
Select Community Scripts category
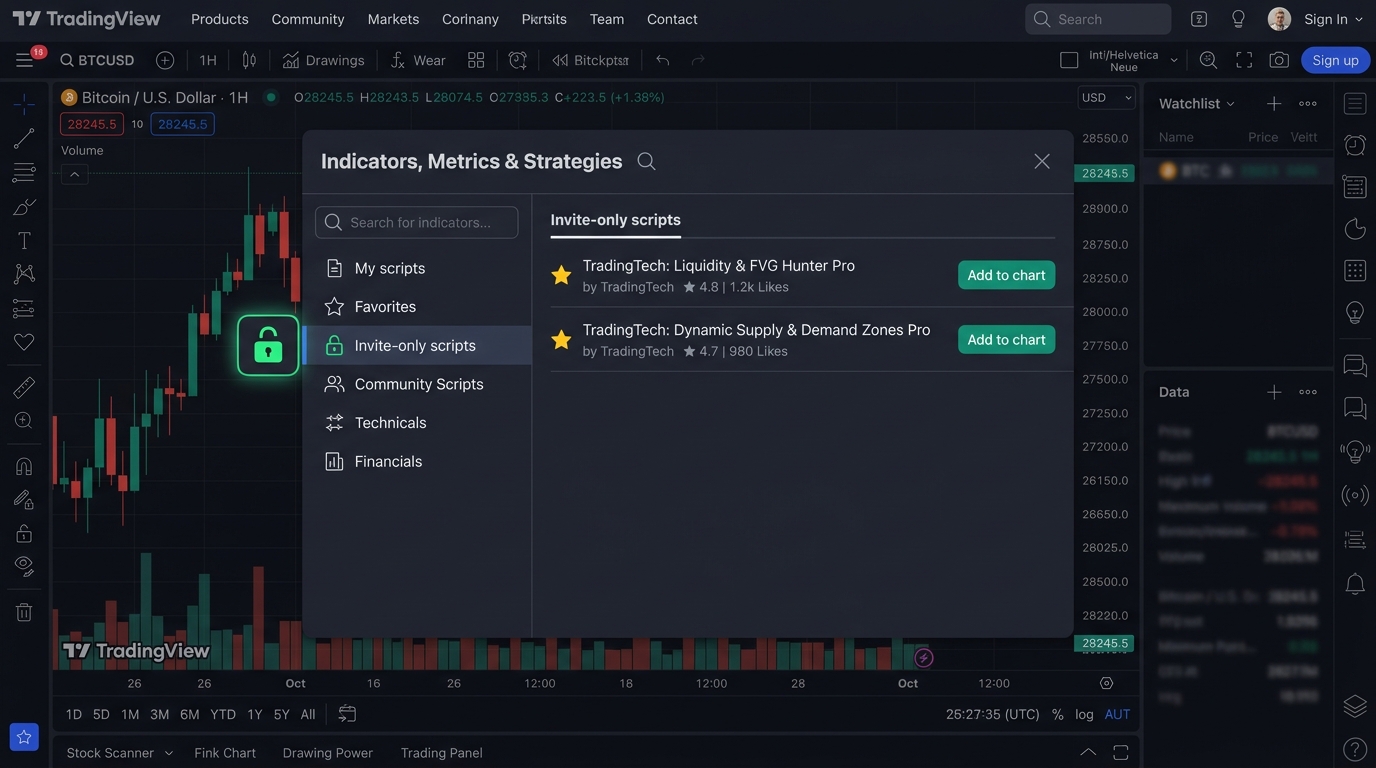coord(417,384)
